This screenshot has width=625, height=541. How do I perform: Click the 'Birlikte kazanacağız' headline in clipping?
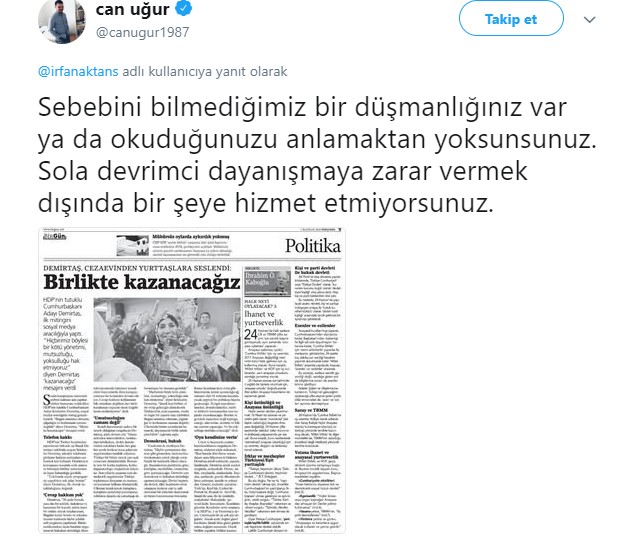tap(142, 282)
